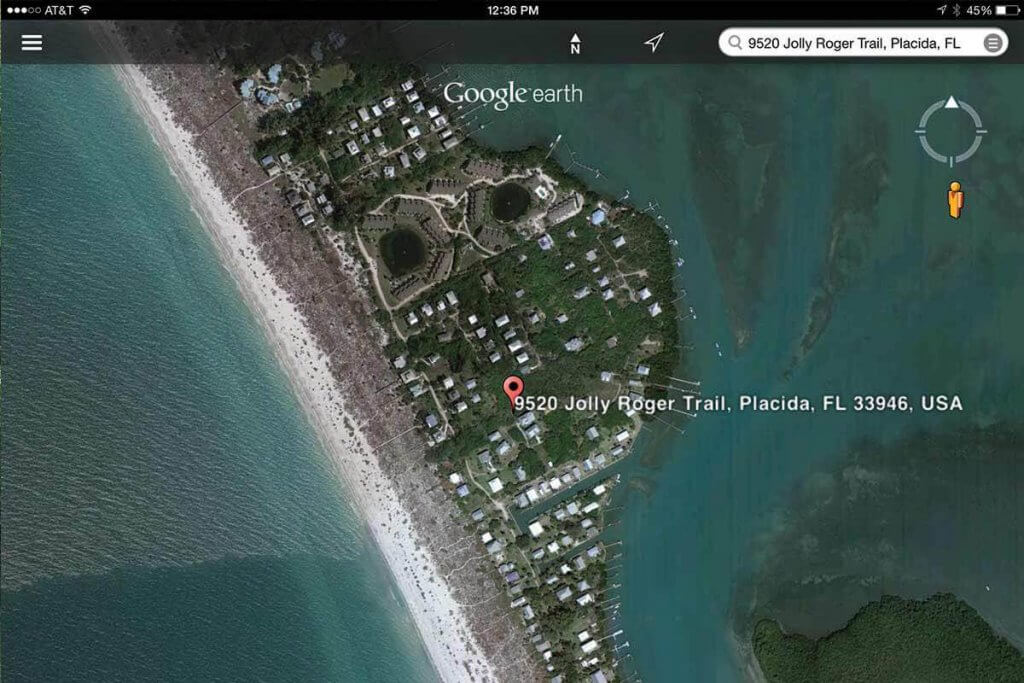Tap the AT&T carrier signal indicator
Viewport: 1024px width, 683px height.
click(39, 10)
